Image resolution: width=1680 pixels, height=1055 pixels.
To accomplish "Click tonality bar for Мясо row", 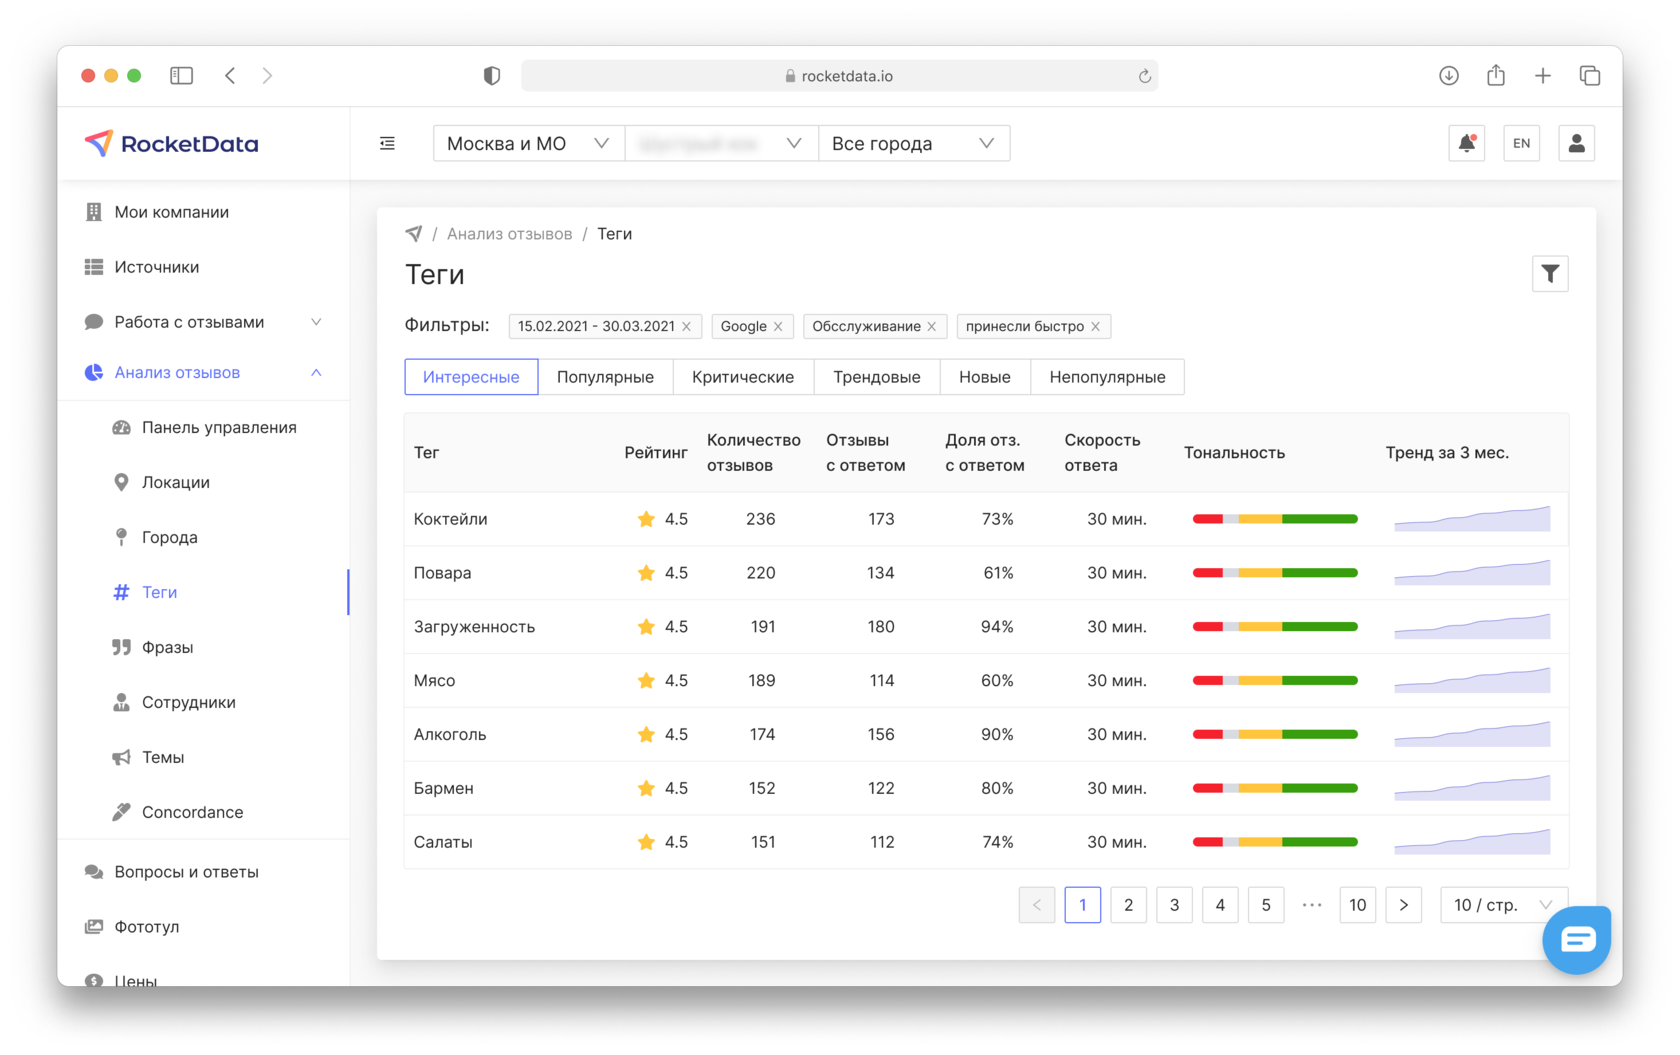I will tap(1275, 681).
